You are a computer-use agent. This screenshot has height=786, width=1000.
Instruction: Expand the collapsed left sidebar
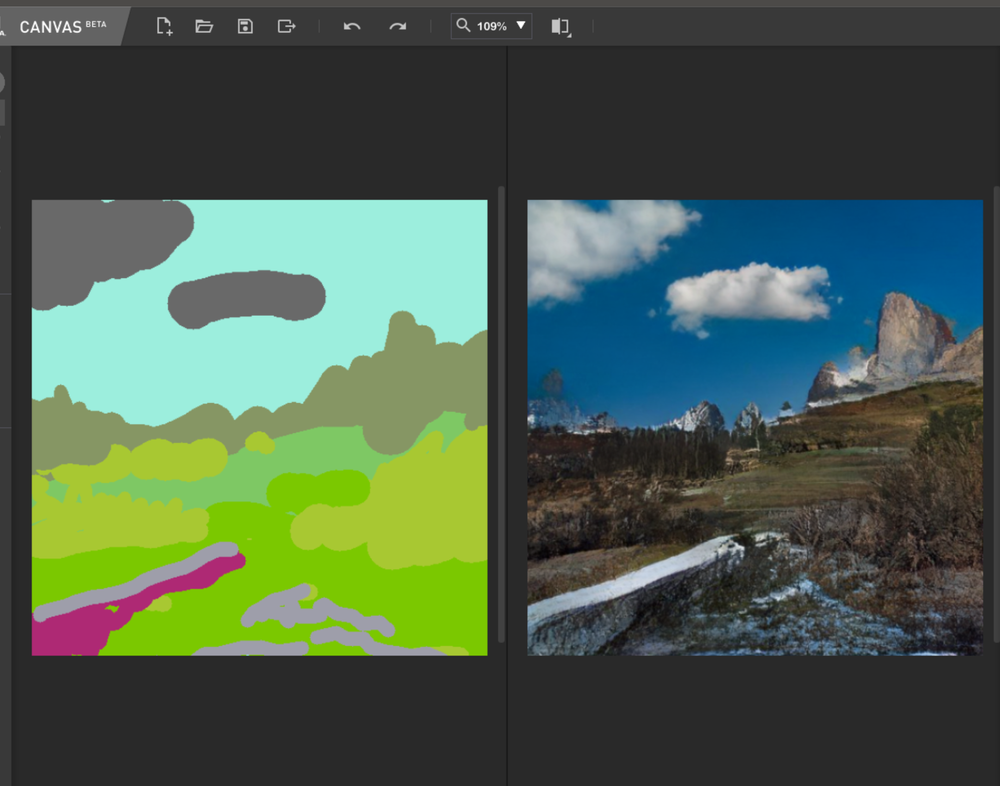[x=5, y=110]
